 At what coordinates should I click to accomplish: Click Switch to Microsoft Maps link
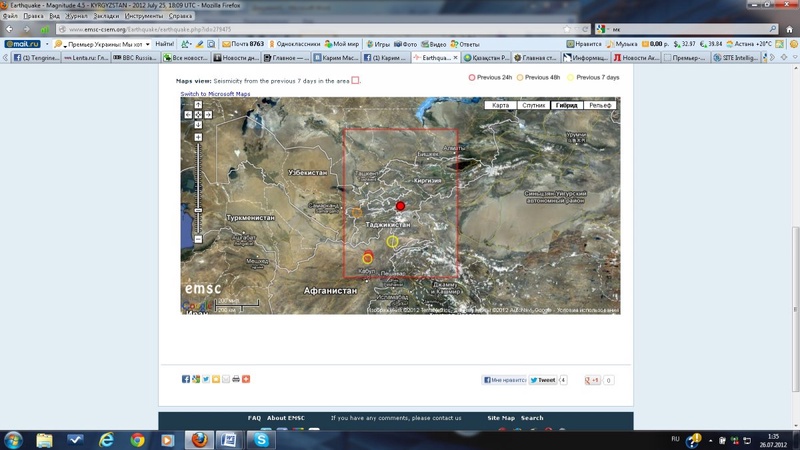coord(215,93)
